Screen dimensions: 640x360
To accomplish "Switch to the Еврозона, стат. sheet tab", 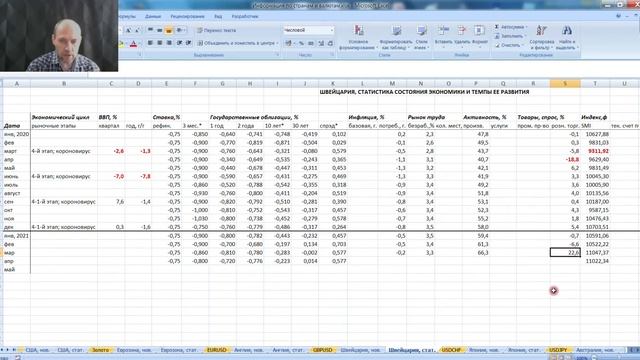I will pos(179,350).
